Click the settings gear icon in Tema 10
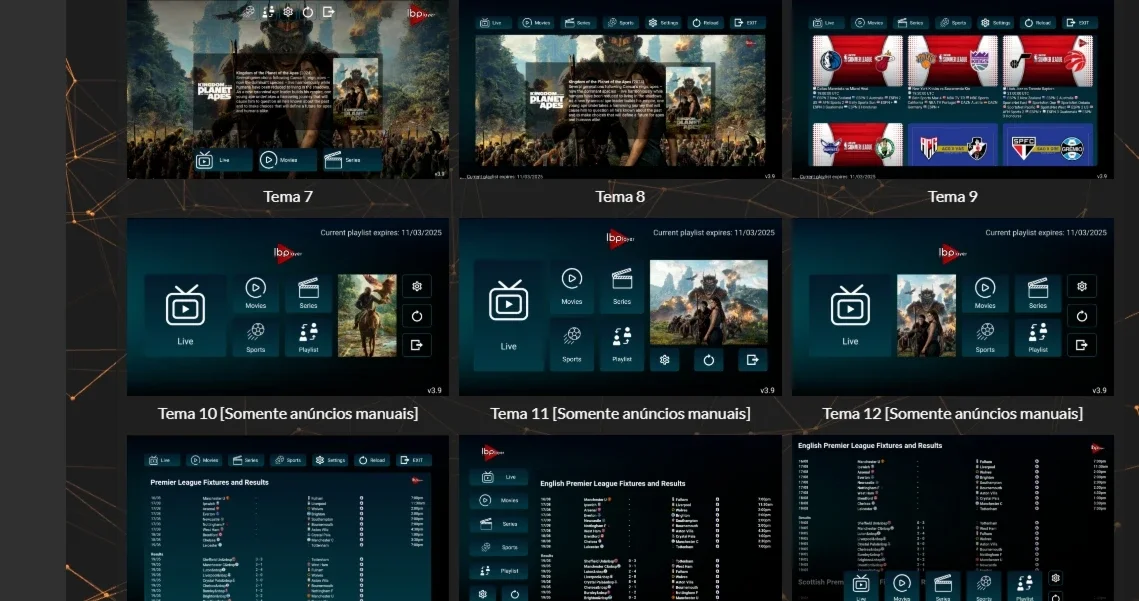1139x601 pixels. tap(417, 286)
